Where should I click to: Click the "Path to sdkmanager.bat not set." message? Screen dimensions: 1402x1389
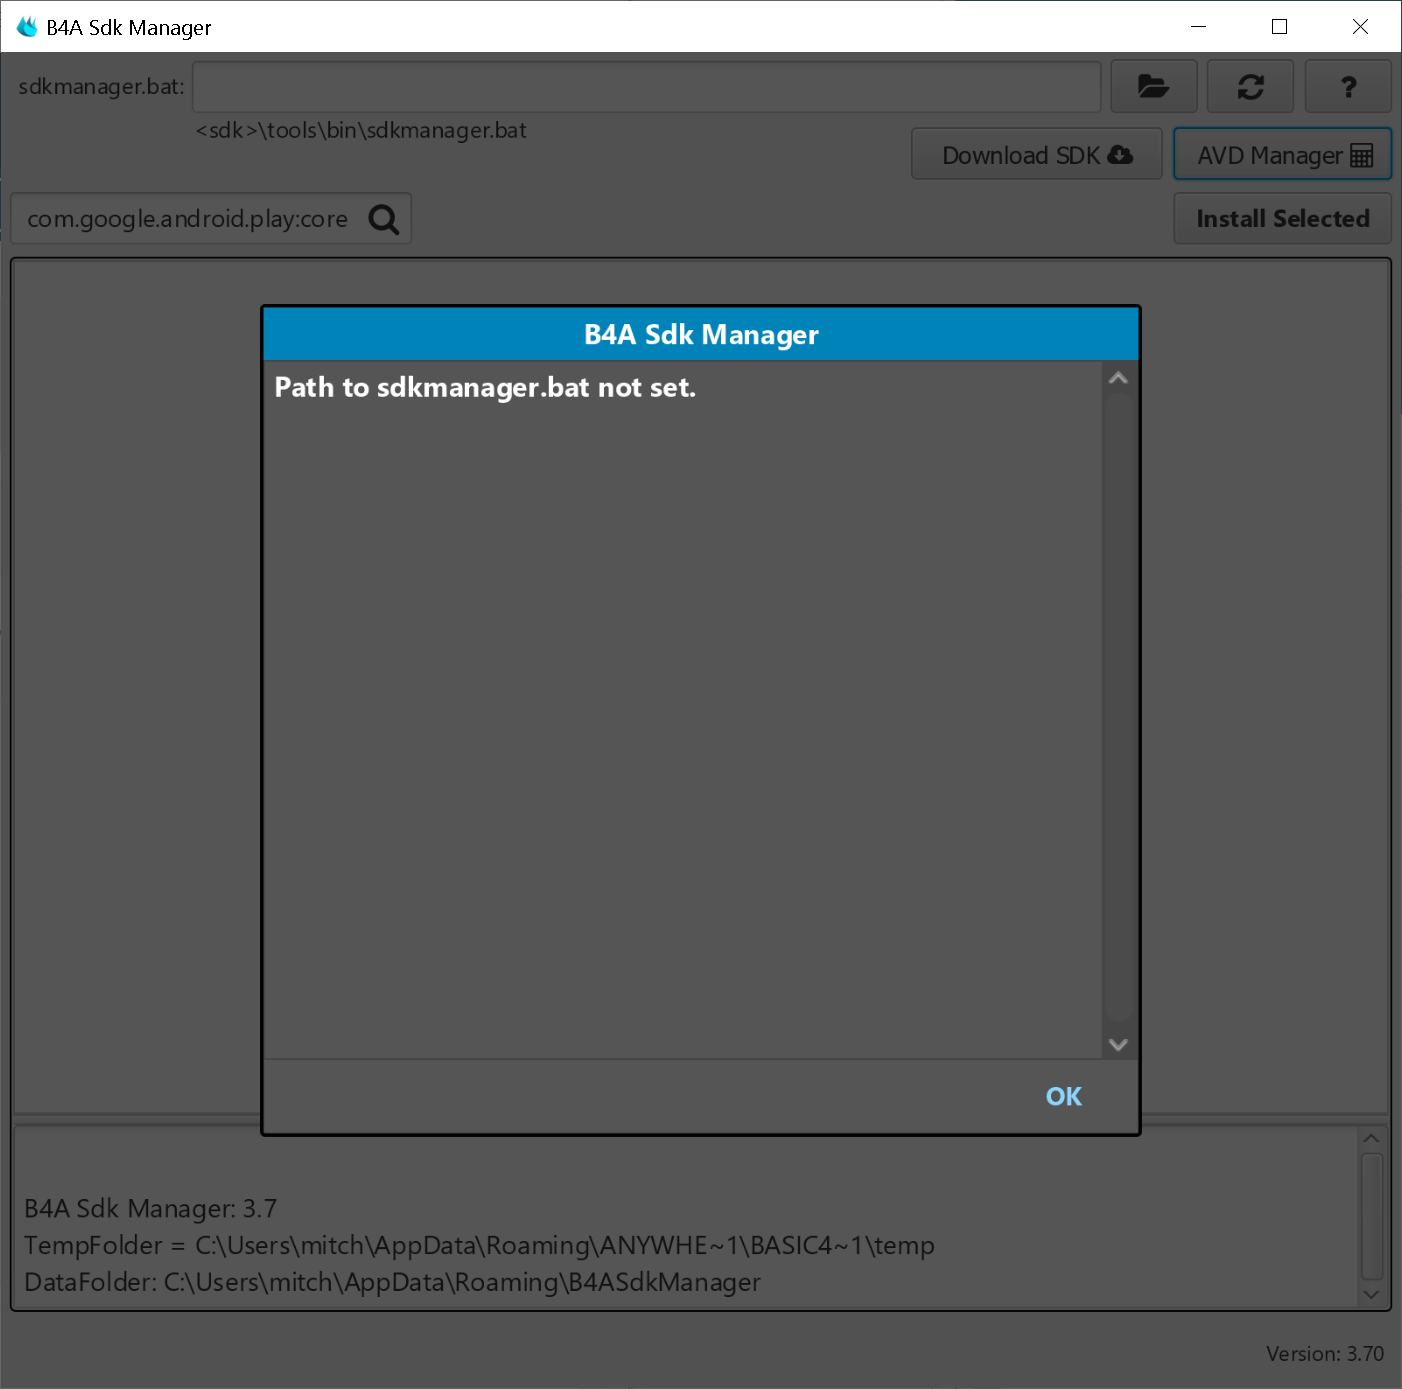(485, 388)
